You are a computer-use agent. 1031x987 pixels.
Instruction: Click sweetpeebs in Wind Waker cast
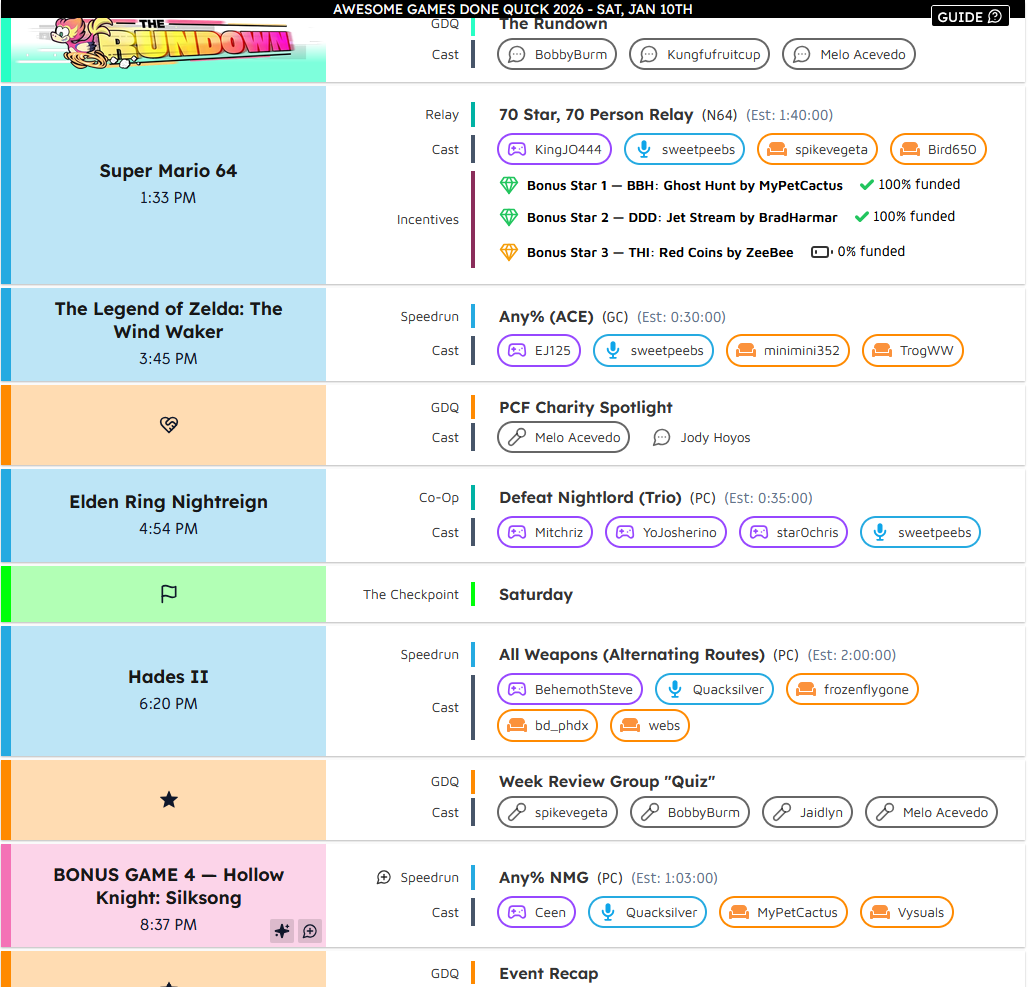[x=653, y=350]
